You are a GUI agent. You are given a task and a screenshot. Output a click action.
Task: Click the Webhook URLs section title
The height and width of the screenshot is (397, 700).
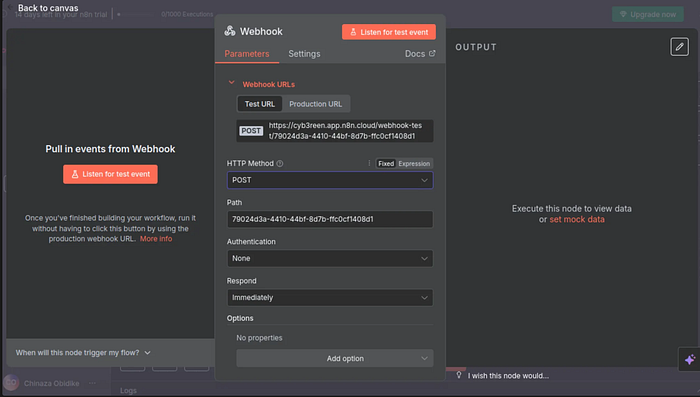[268, 84]
